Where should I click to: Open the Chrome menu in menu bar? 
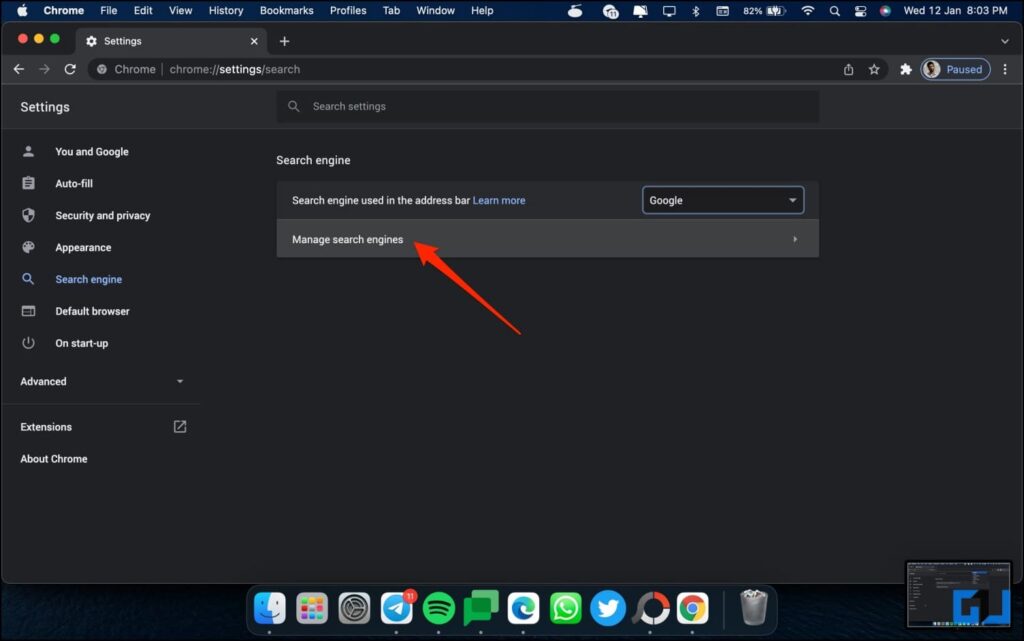coord(63,10)
